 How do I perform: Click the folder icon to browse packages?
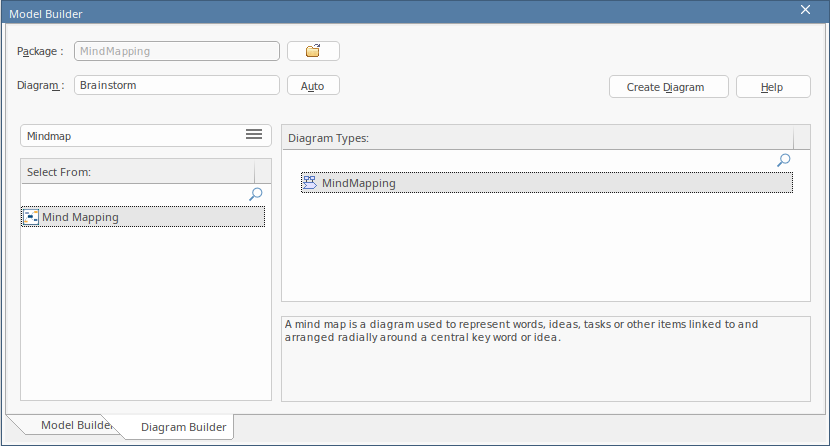click(x=313, y=51)
